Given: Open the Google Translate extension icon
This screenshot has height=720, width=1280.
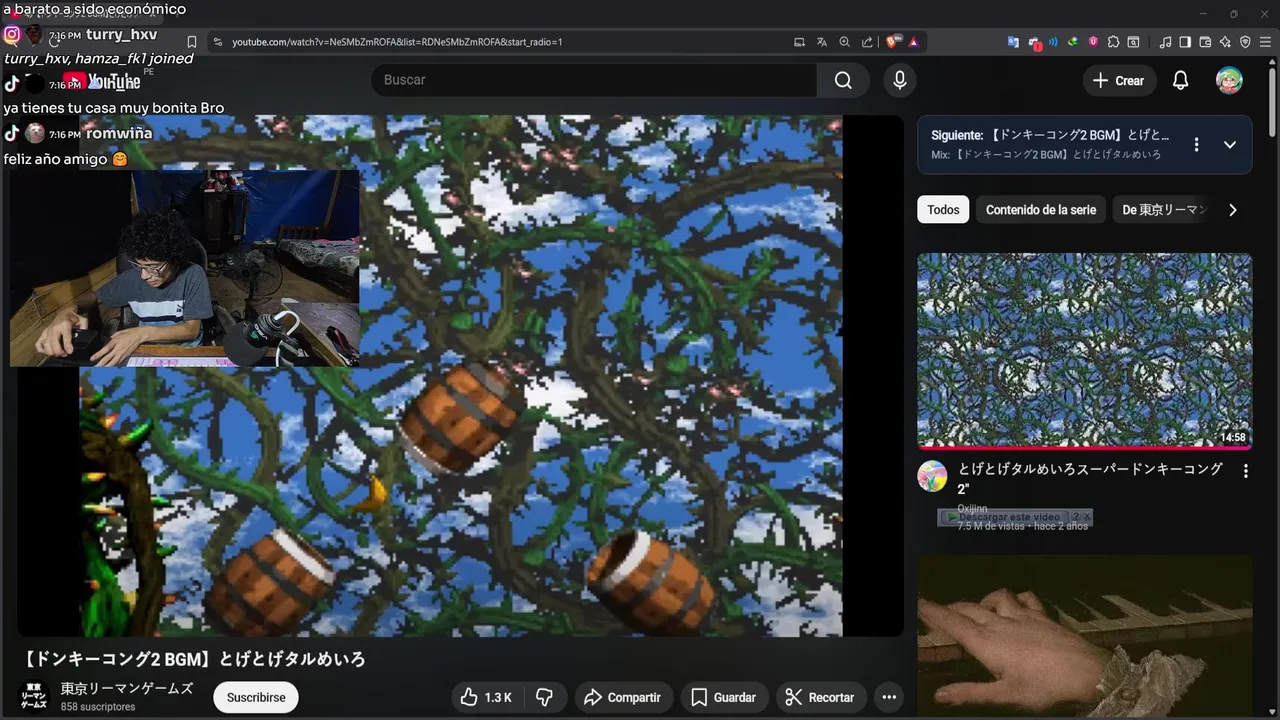Looking at the screenshot, I should (1013, 42).
